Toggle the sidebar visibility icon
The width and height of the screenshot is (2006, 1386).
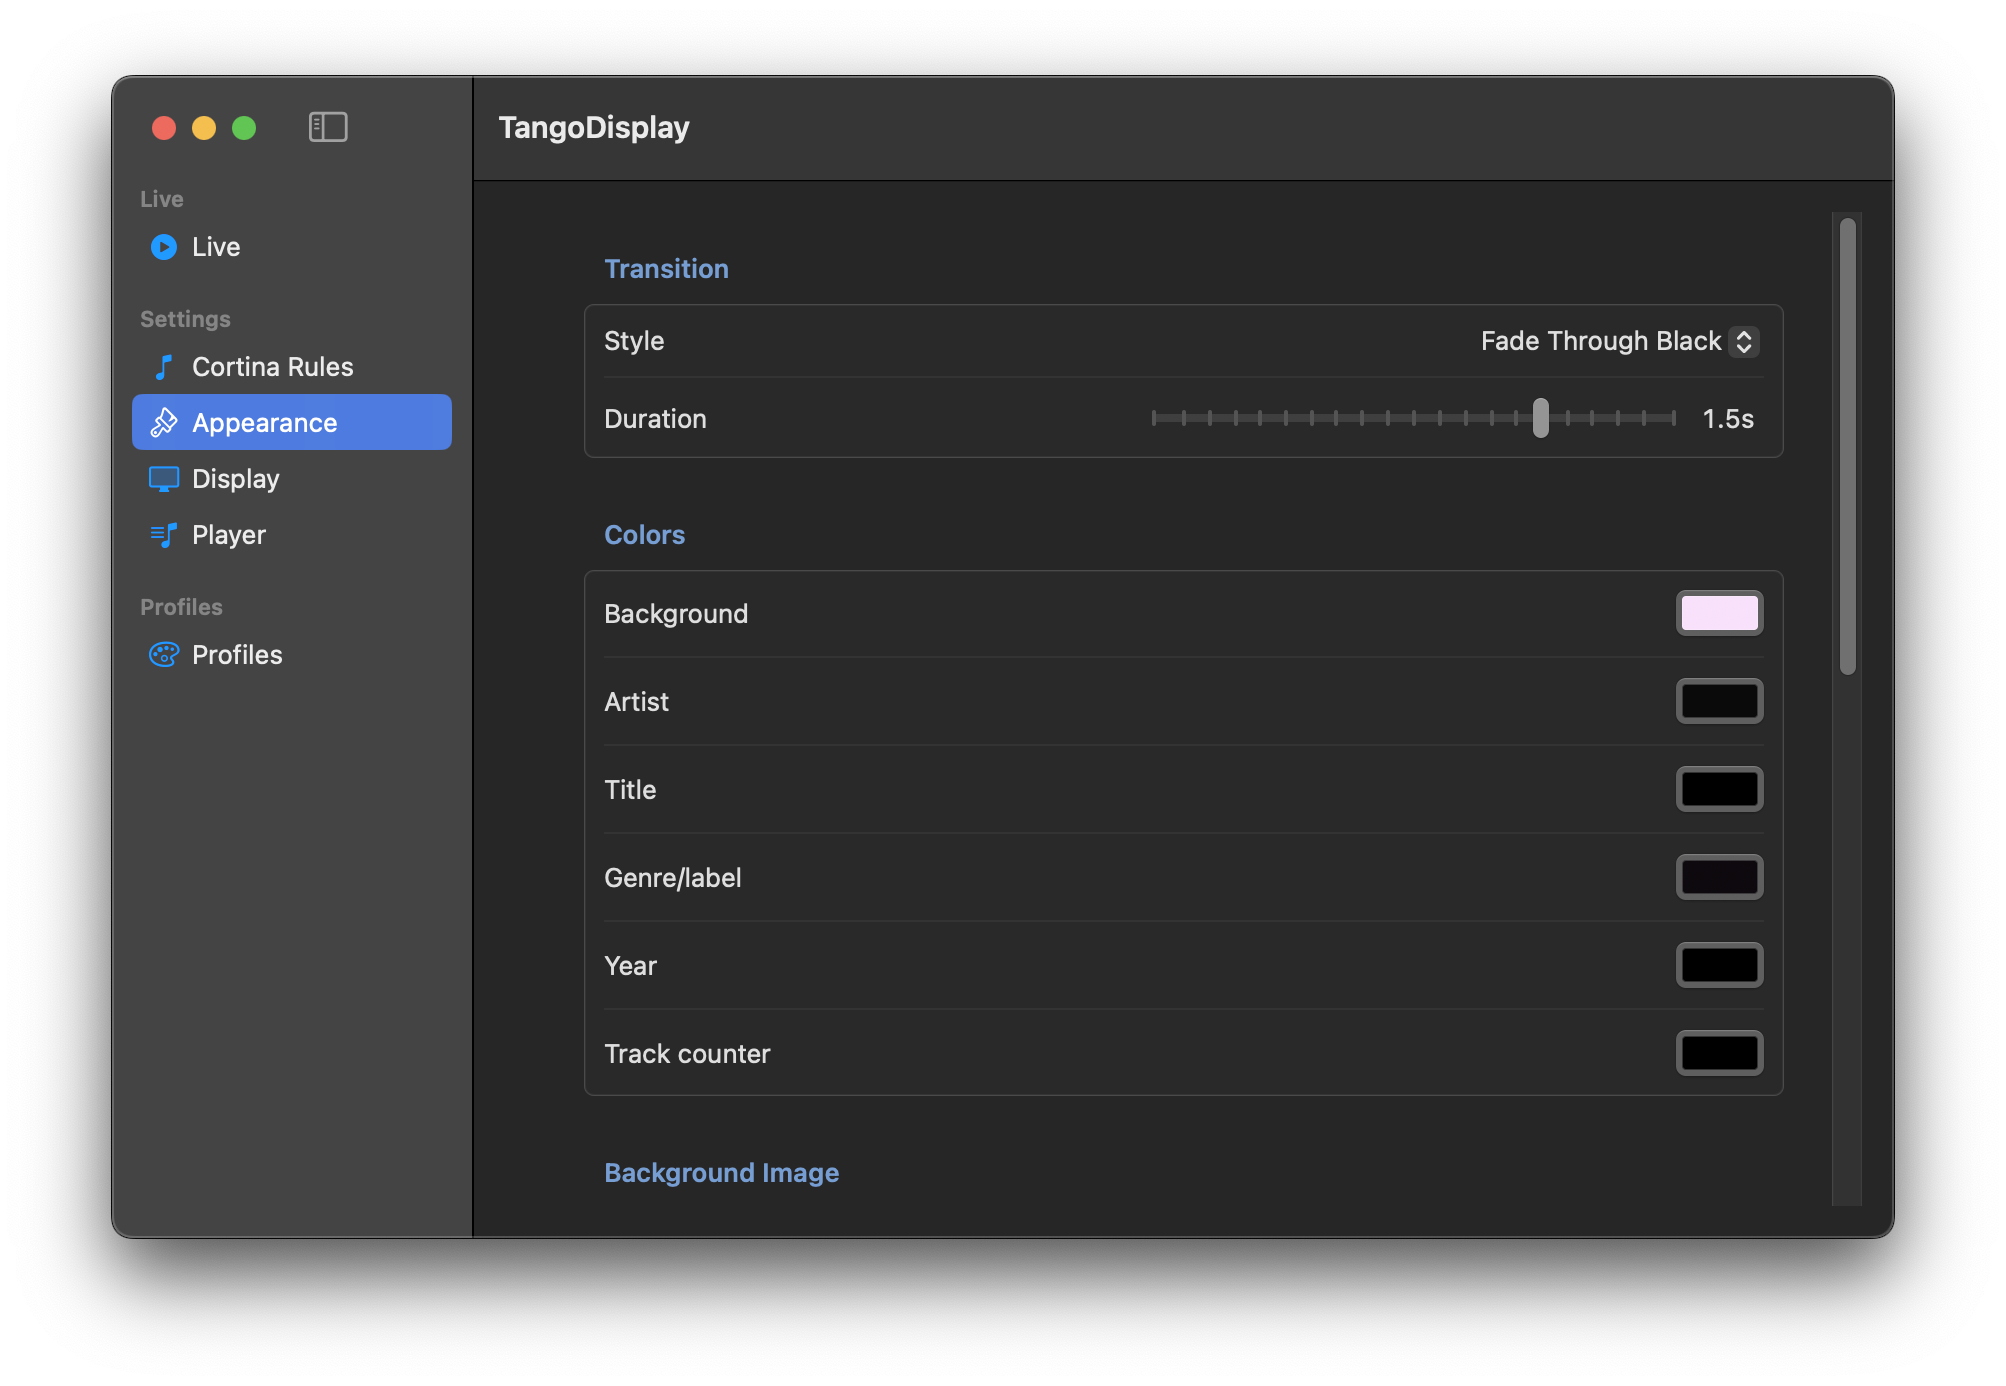click(328, 127)
